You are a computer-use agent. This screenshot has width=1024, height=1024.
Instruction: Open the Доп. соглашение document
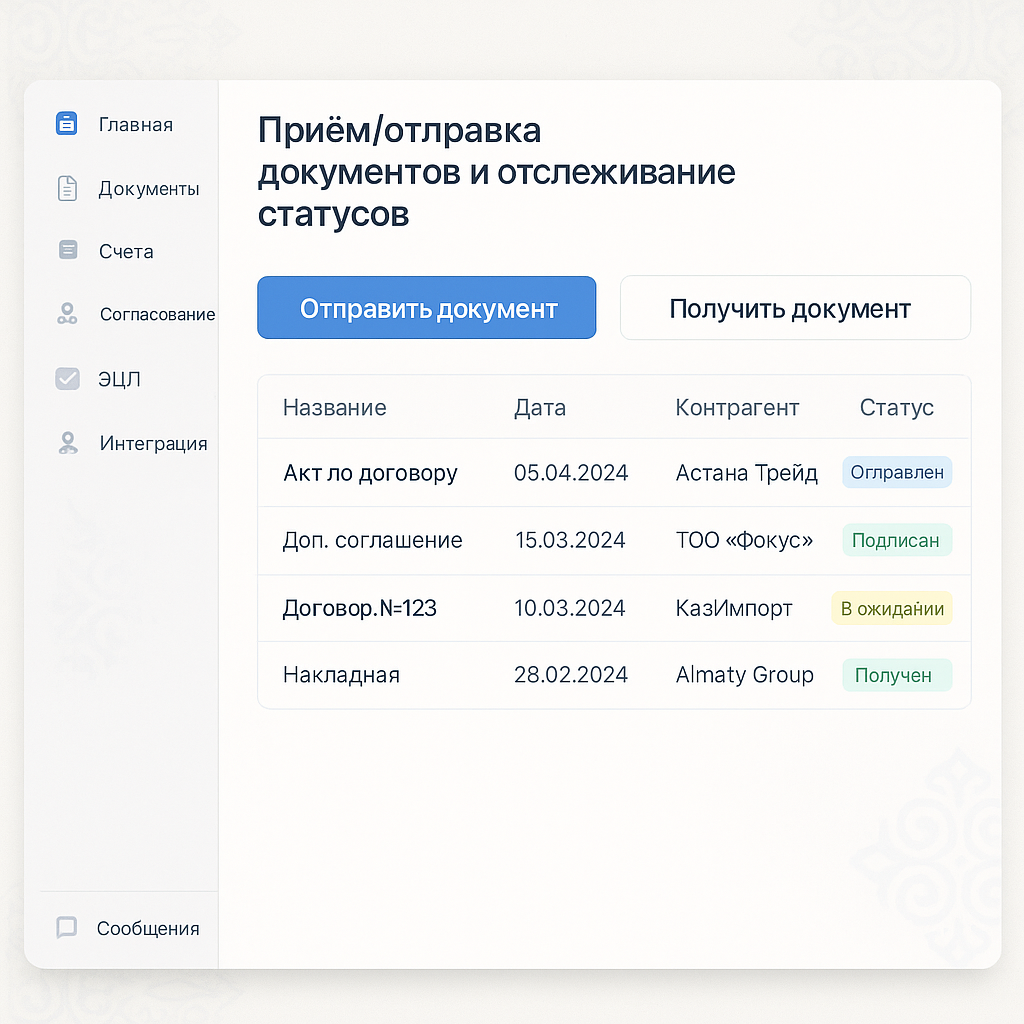[x=372, y=540]
